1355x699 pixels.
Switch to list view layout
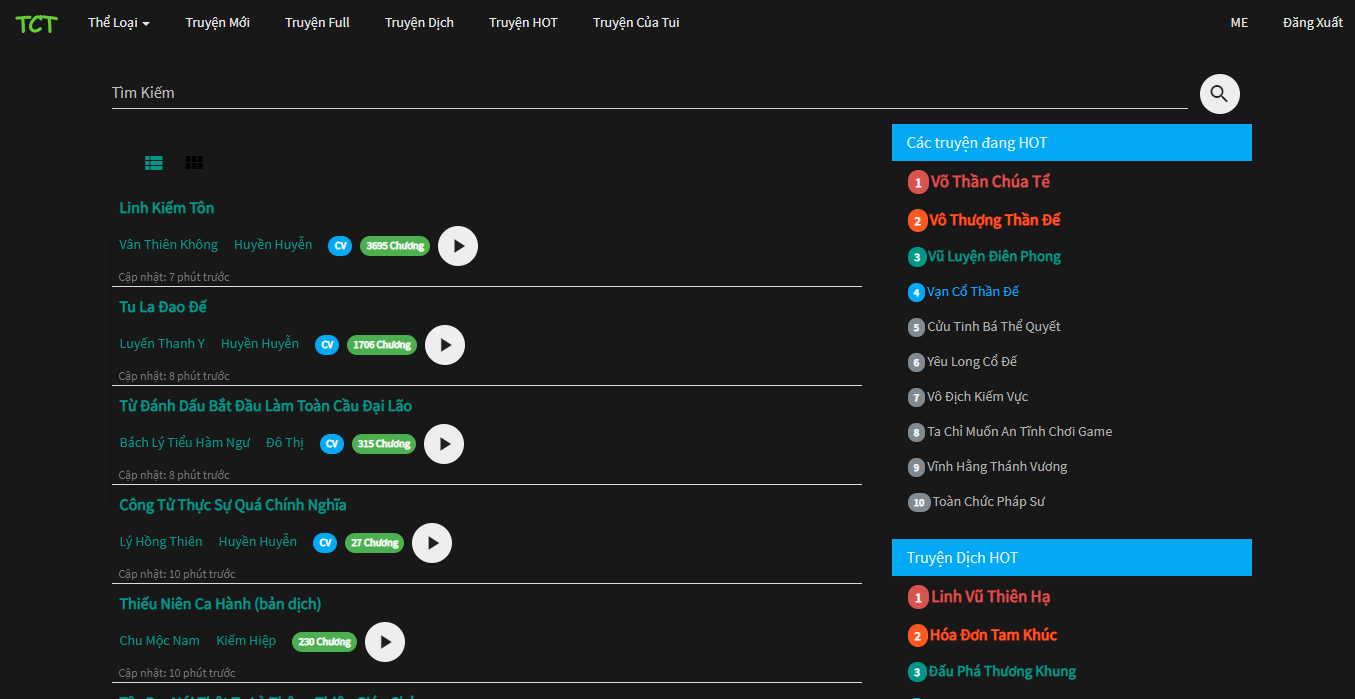154,163
